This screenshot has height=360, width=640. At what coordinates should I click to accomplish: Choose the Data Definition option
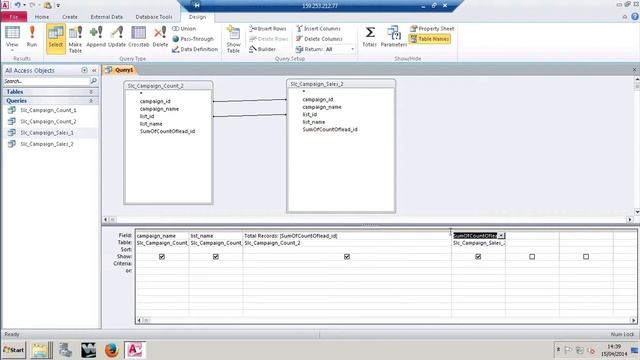[195, 49]
